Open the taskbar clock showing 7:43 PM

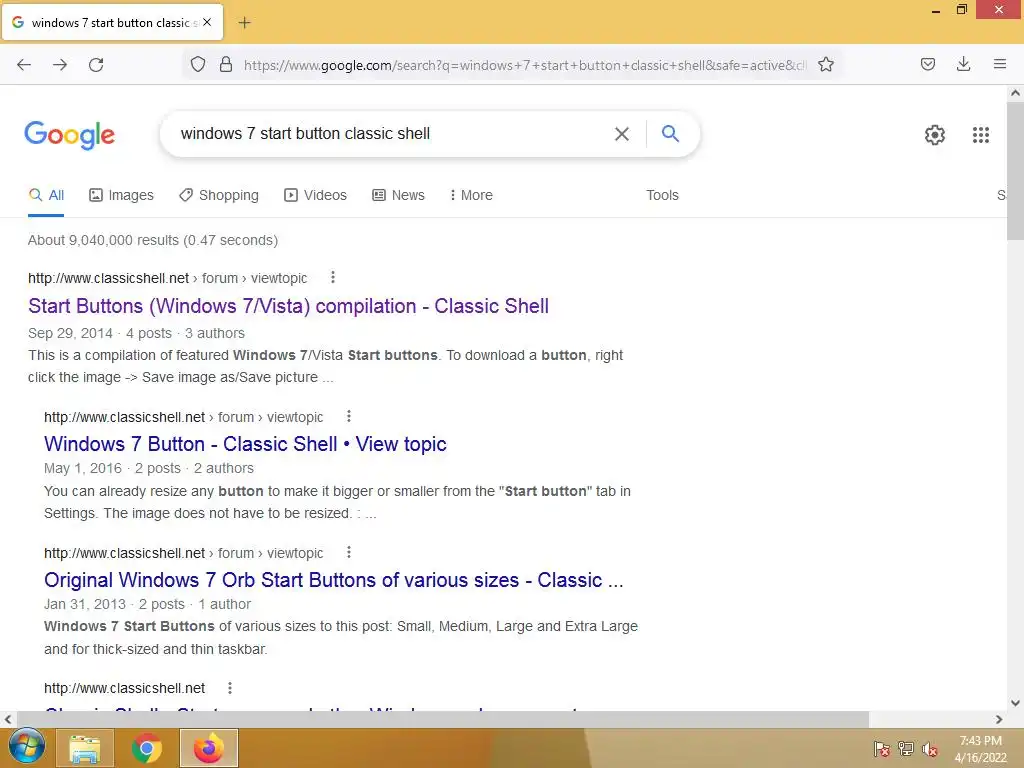[980, 749]
